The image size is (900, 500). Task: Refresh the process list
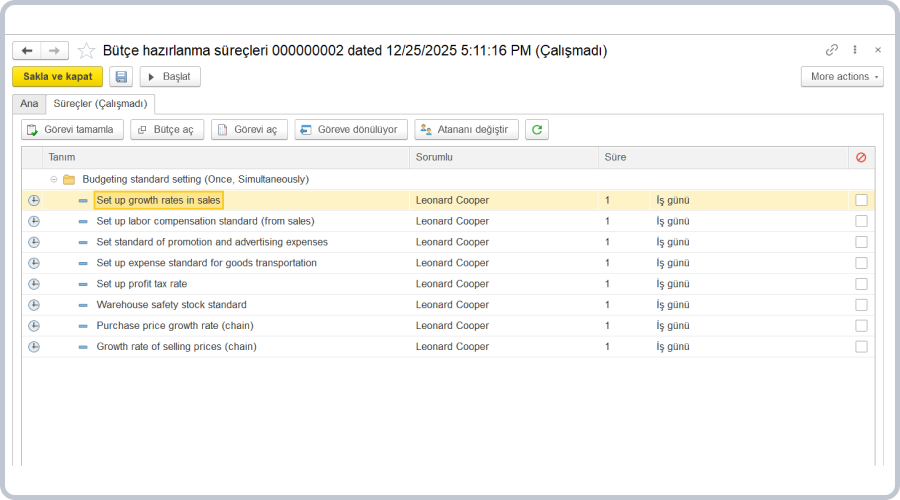[537, 130]
